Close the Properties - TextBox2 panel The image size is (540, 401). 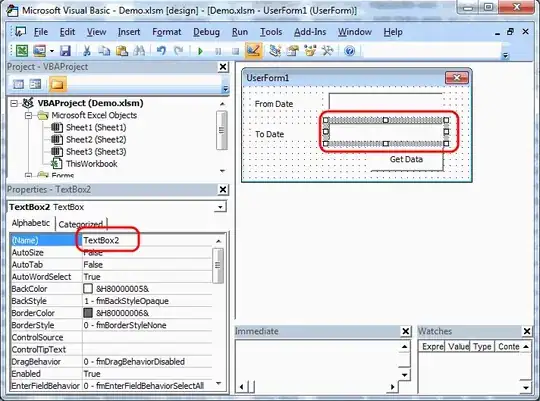pos(223,189)
